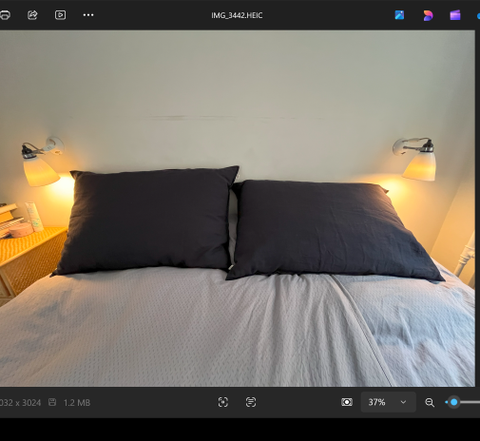Click the visual search scan icon

point(223,402)
